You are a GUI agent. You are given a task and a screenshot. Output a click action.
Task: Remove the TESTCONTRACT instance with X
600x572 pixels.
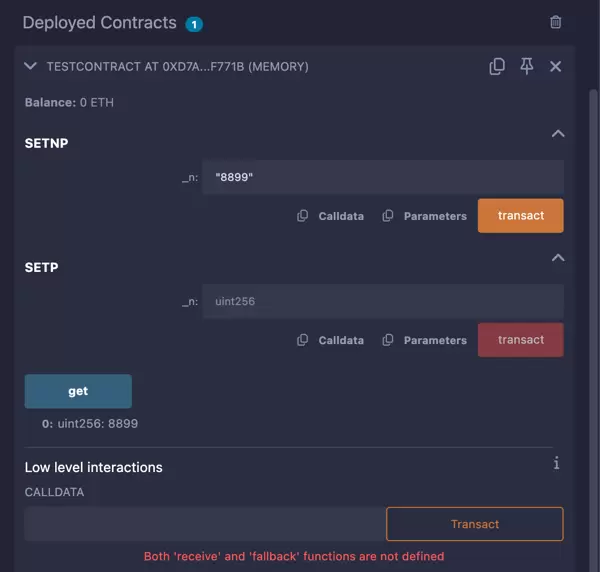pyautogui.click(x=556, y=67)
